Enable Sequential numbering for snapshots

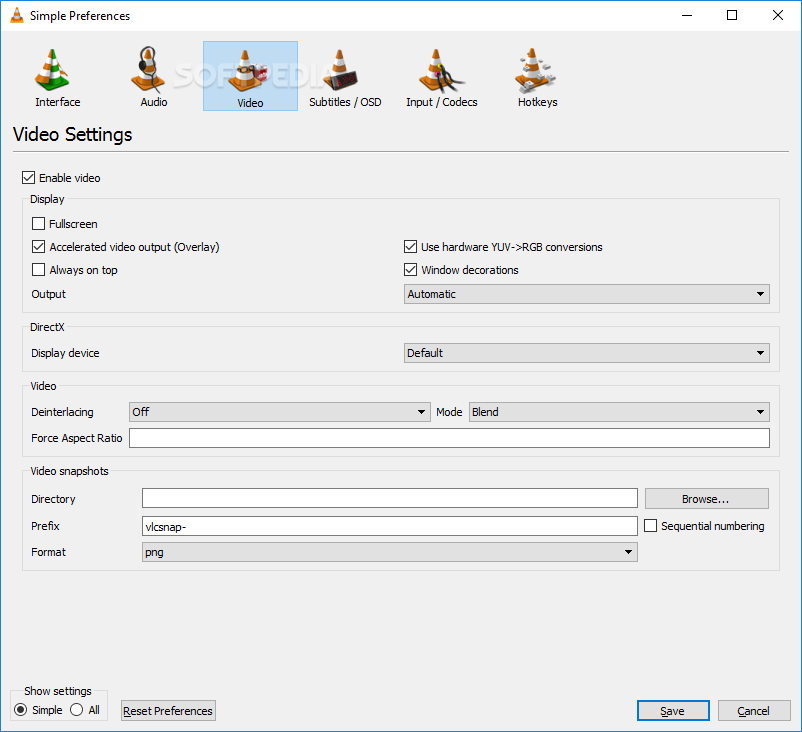click(650, 525)
